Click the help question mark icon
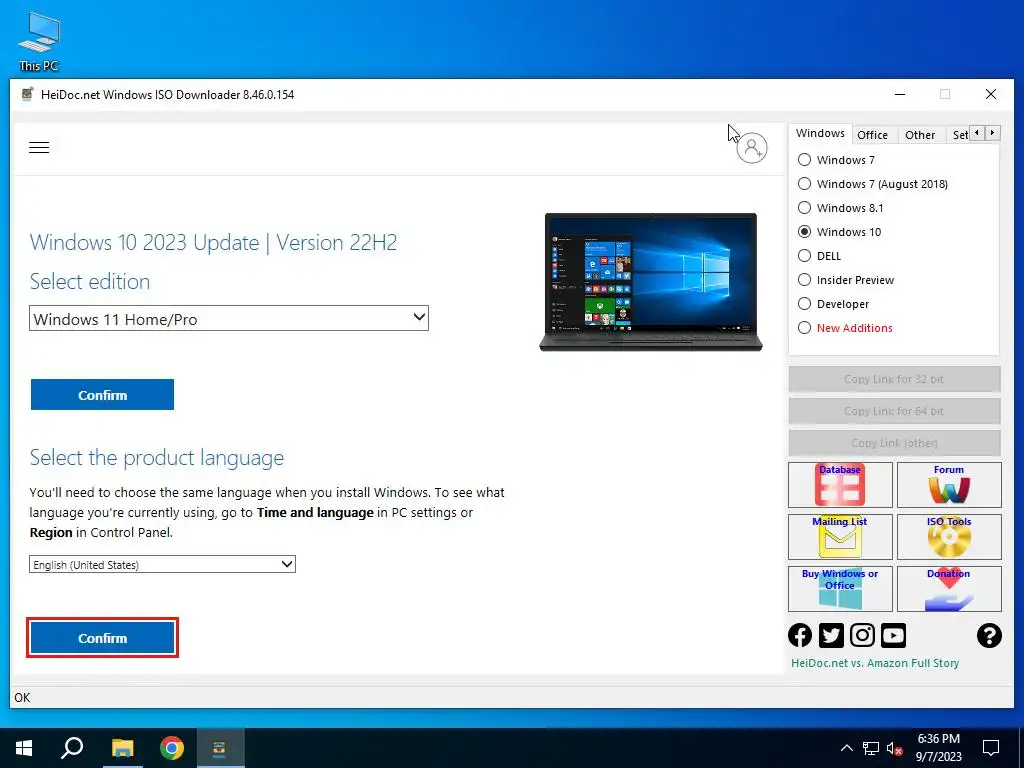The image size is (1024, 768). (989, 635)
